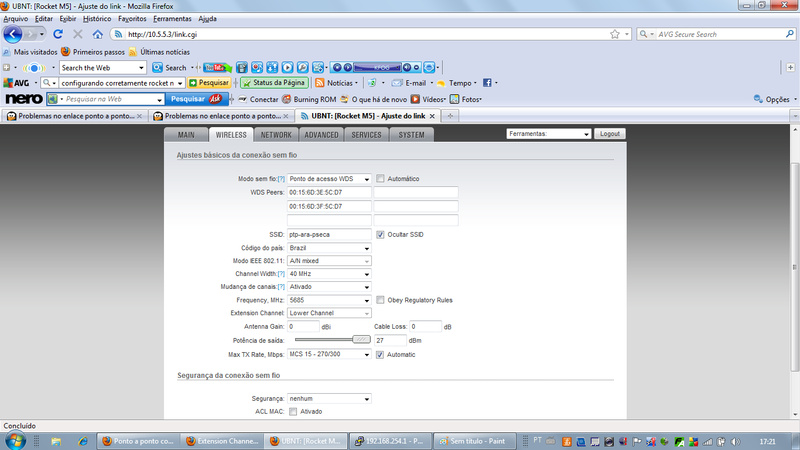Switch to the MAIN tab
800x450 pixels.
point(186,135)
